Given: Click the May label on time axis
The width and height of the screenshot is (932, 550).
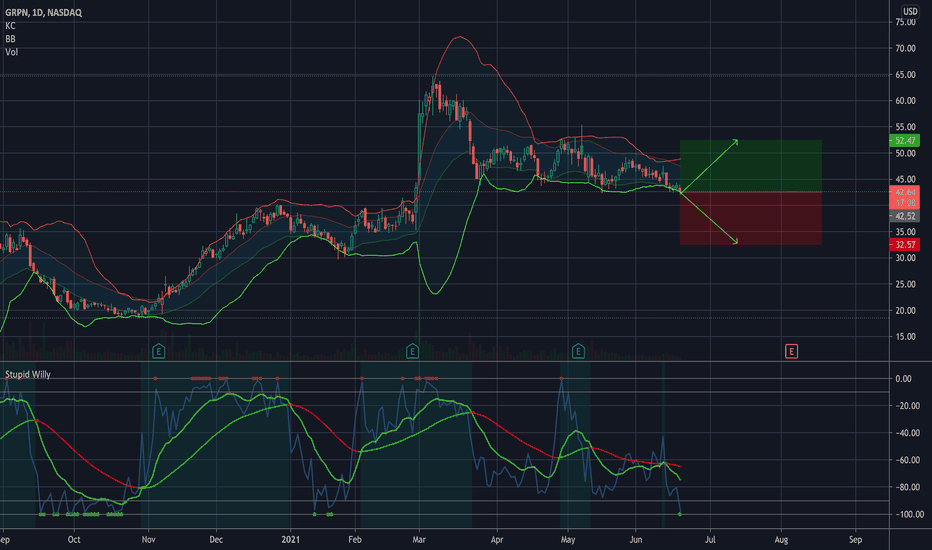Looking at the screenshot, I should point(568,540).
